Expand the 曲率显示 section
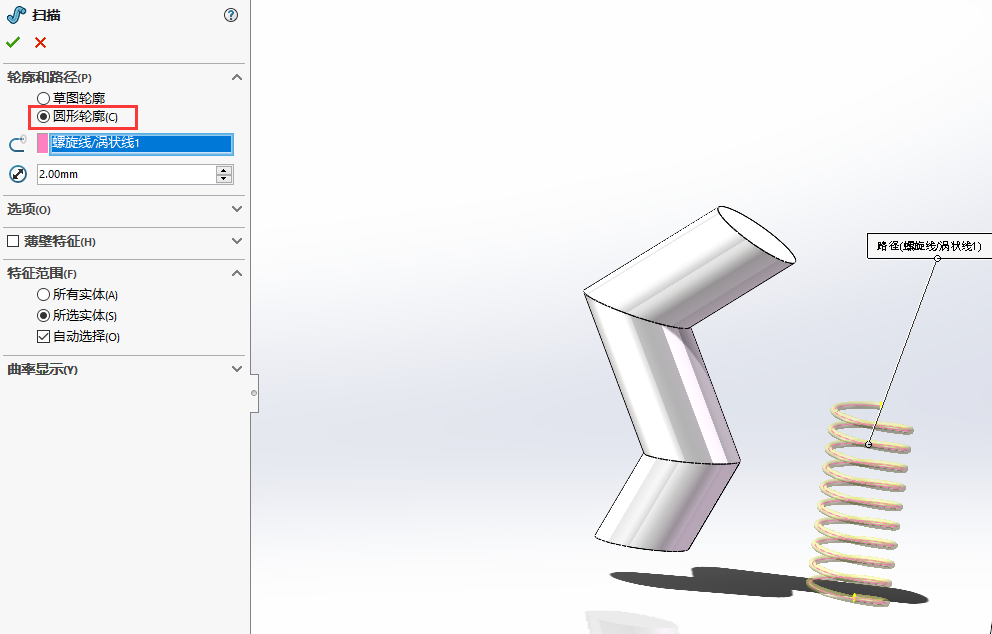The height and width of the screenshot is (634, 992). coord(237,369)
